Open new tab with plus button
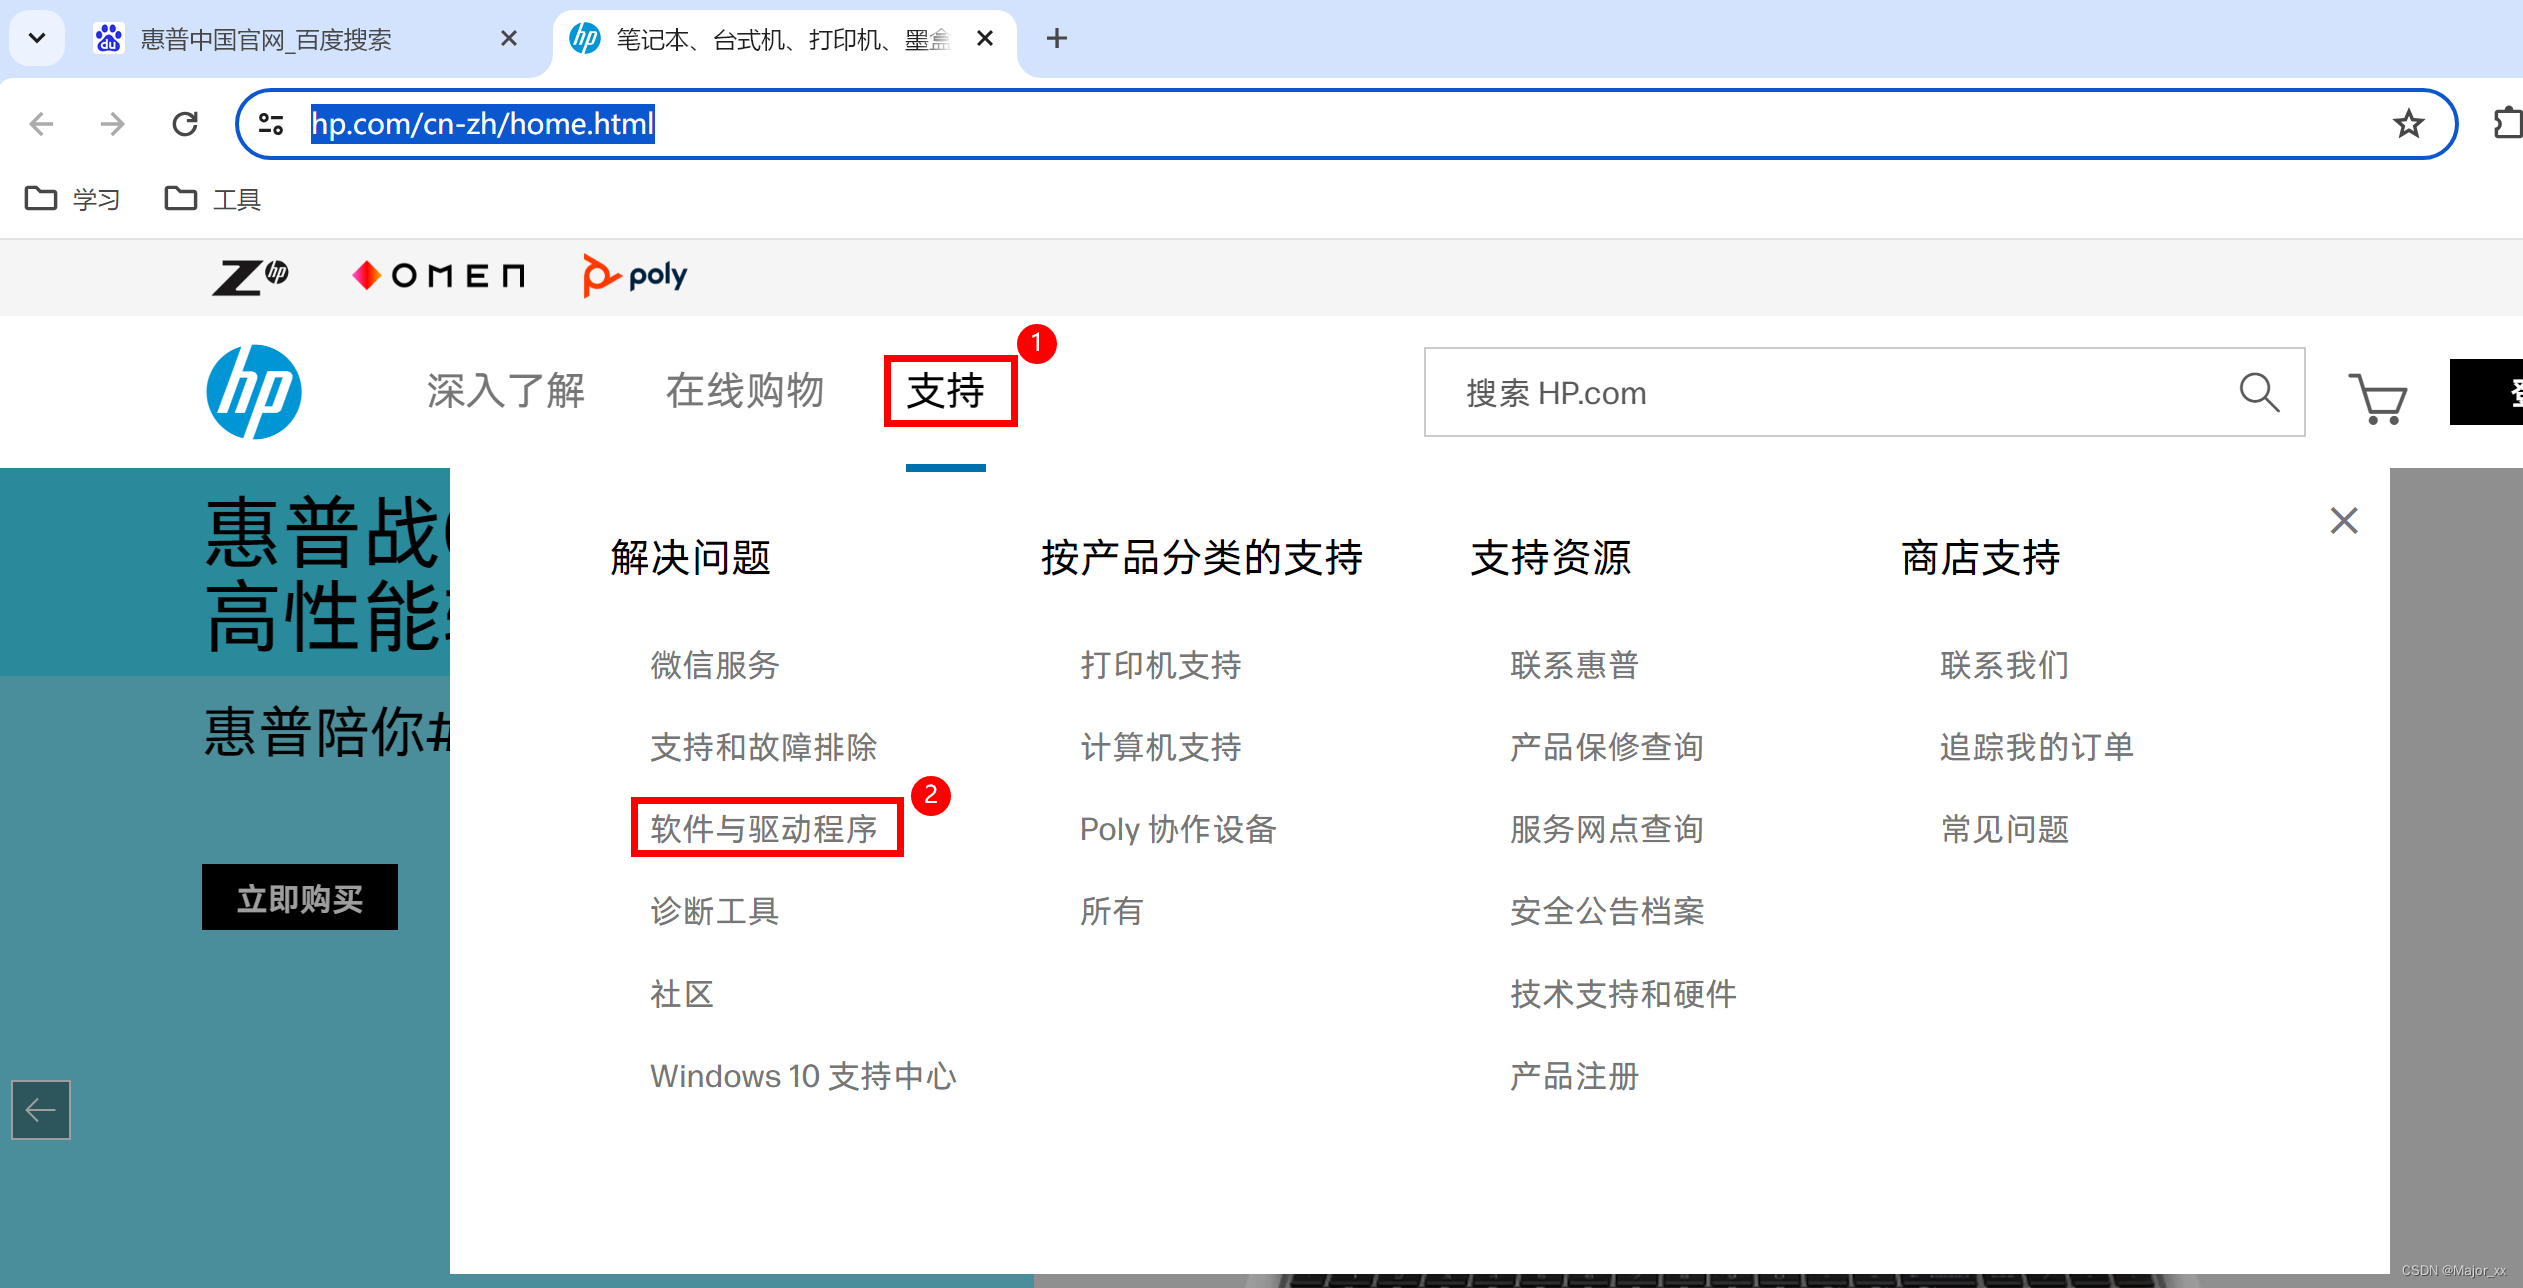 point(1057,39)
